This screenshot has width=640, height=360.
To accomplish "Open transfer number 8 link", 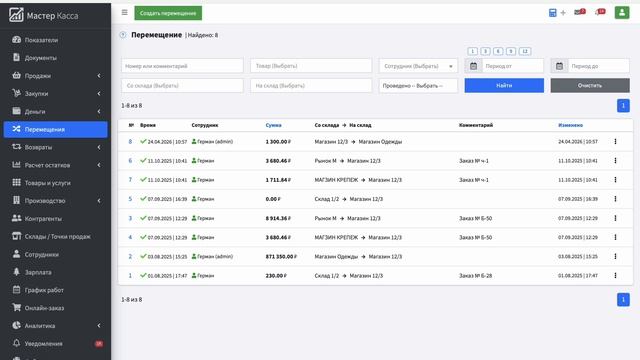I will pyautogui.click(x=130, y=142).
